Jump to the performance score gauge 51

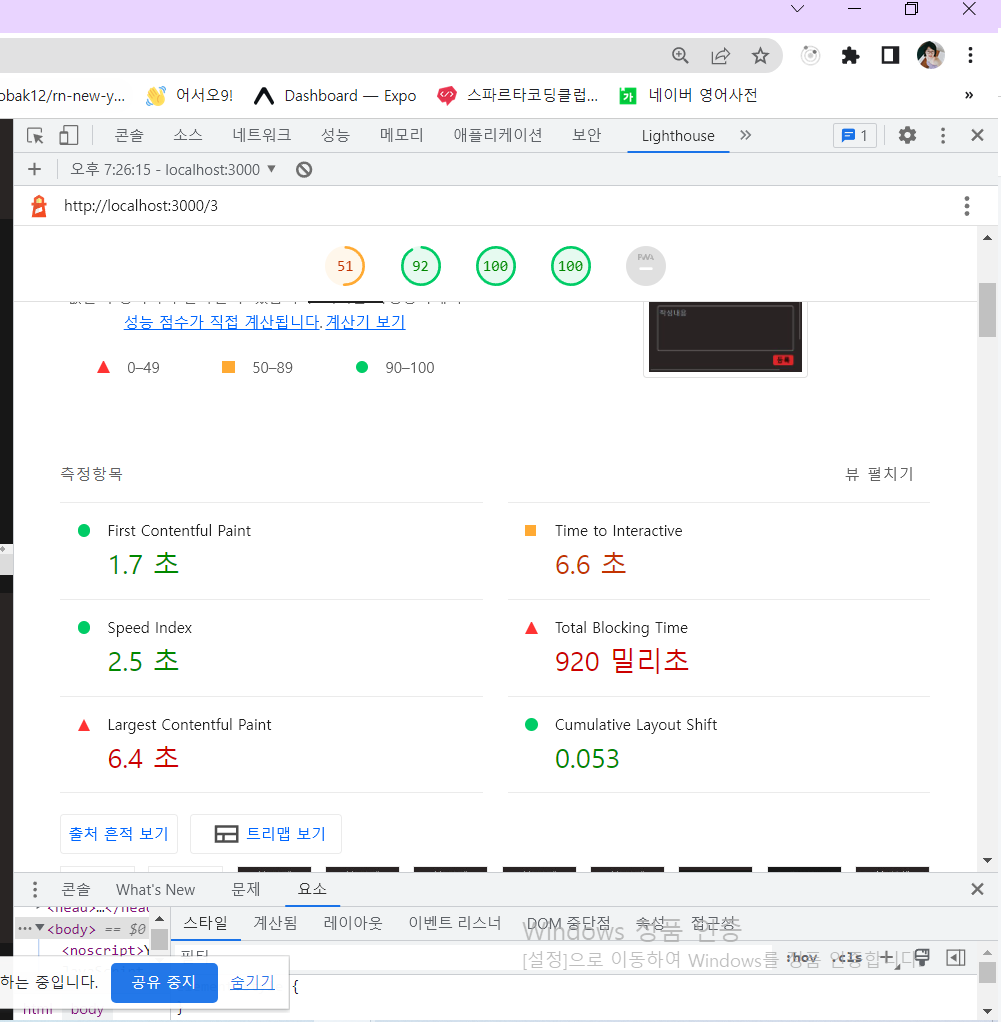click(x=345, y=266)
